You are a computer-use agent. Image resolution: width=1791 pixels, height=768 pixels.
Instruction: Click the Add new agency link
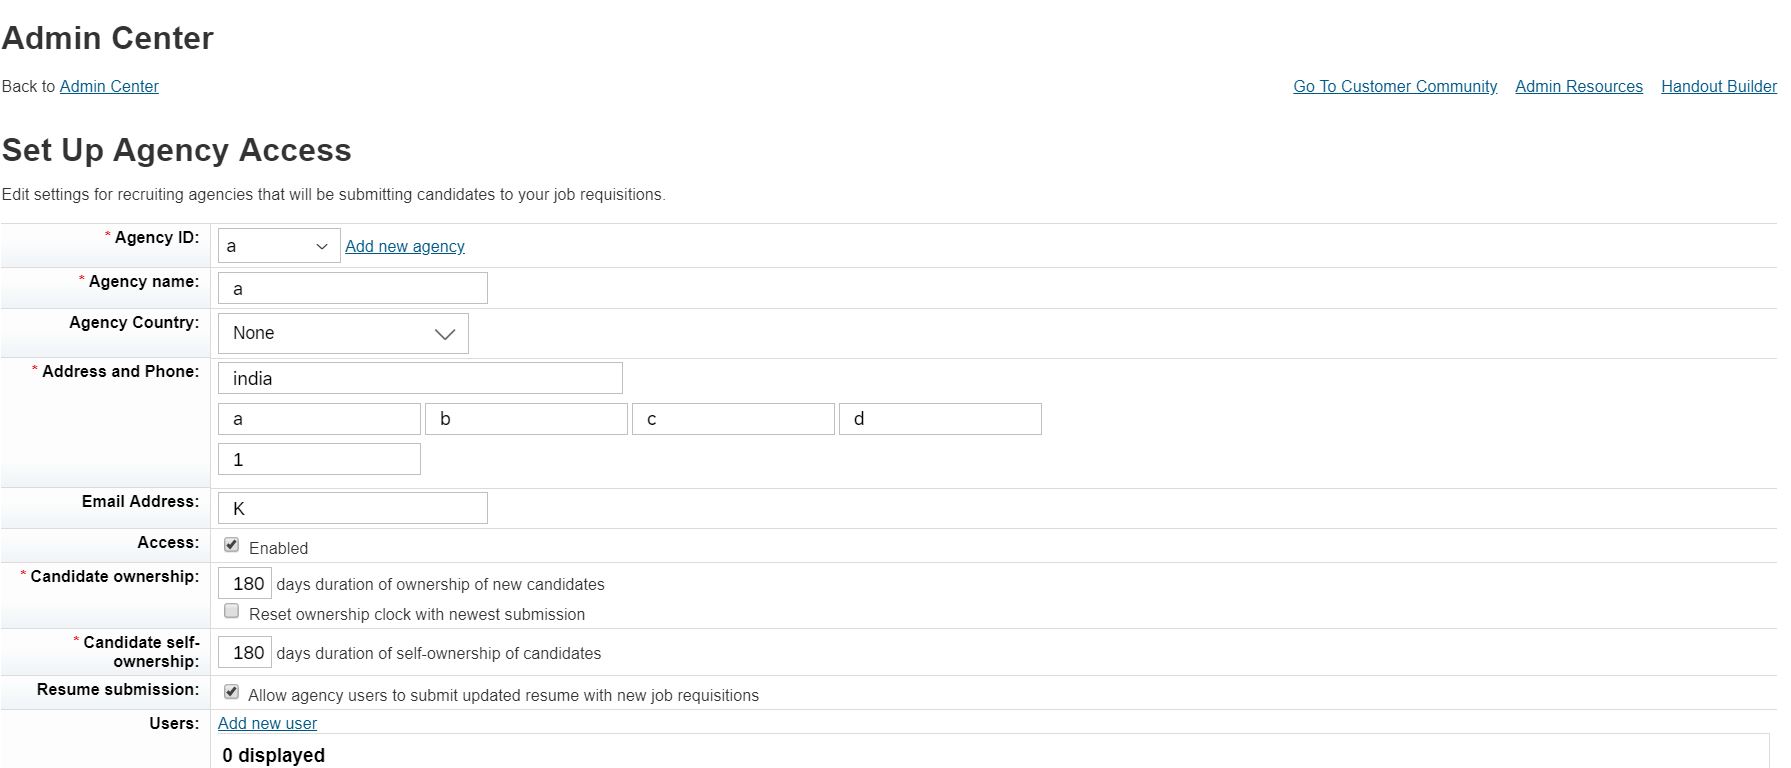(x=405, y=246)
